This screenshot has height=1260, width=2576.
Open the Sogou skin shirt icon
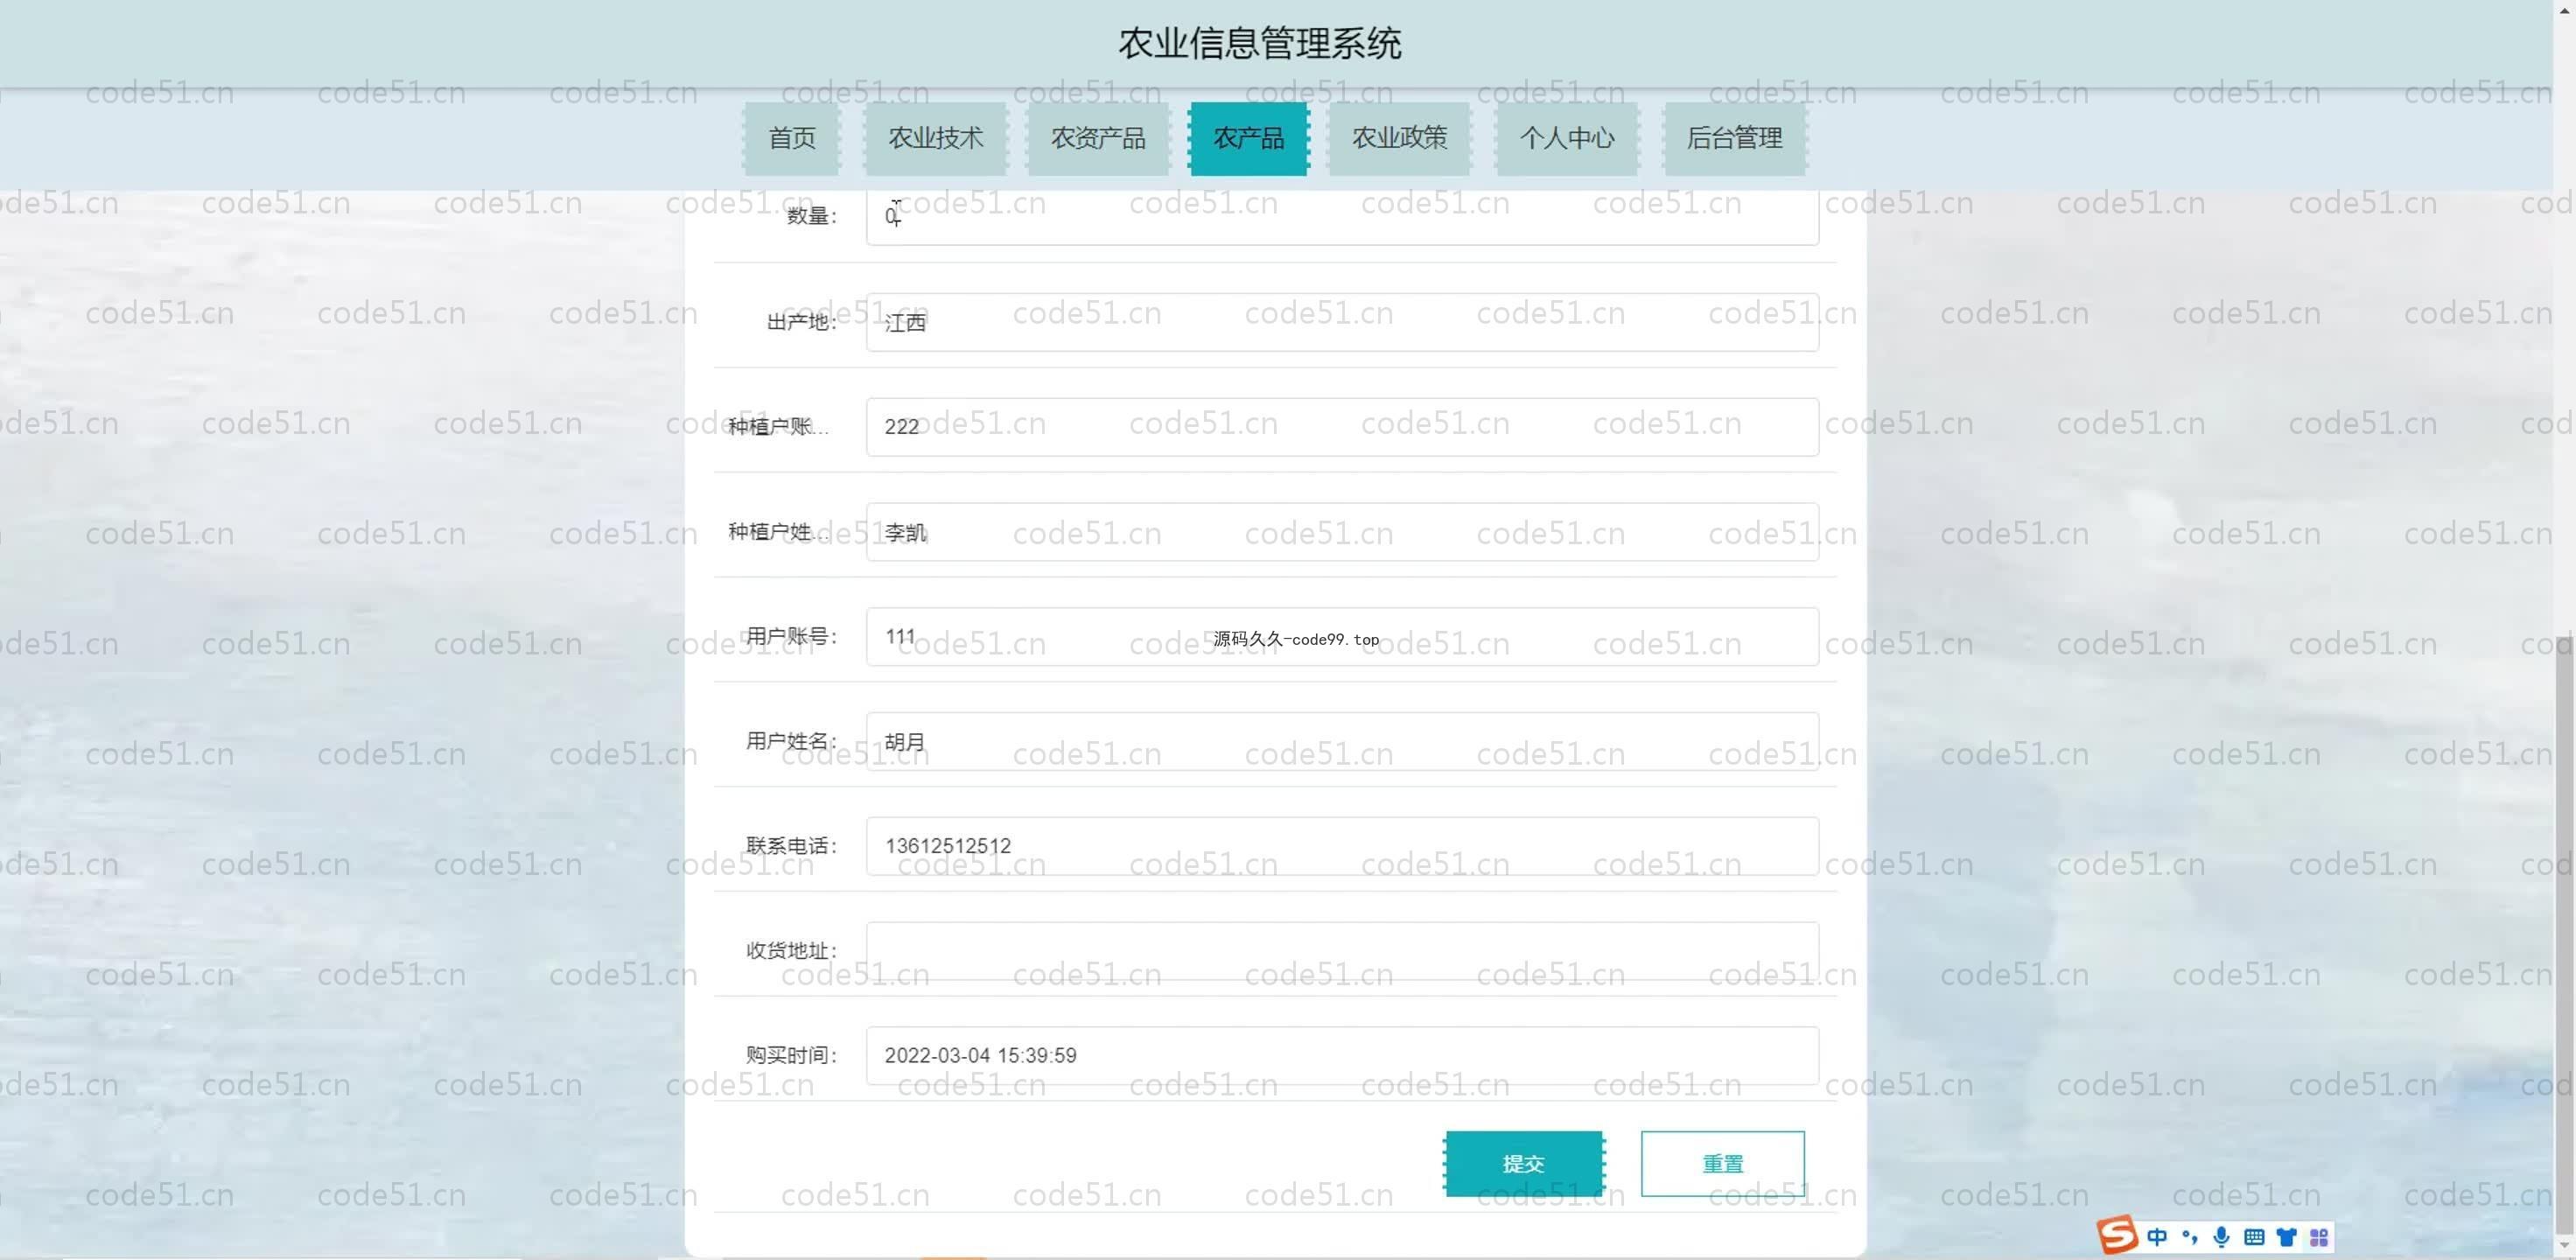coord(2286,1237)
